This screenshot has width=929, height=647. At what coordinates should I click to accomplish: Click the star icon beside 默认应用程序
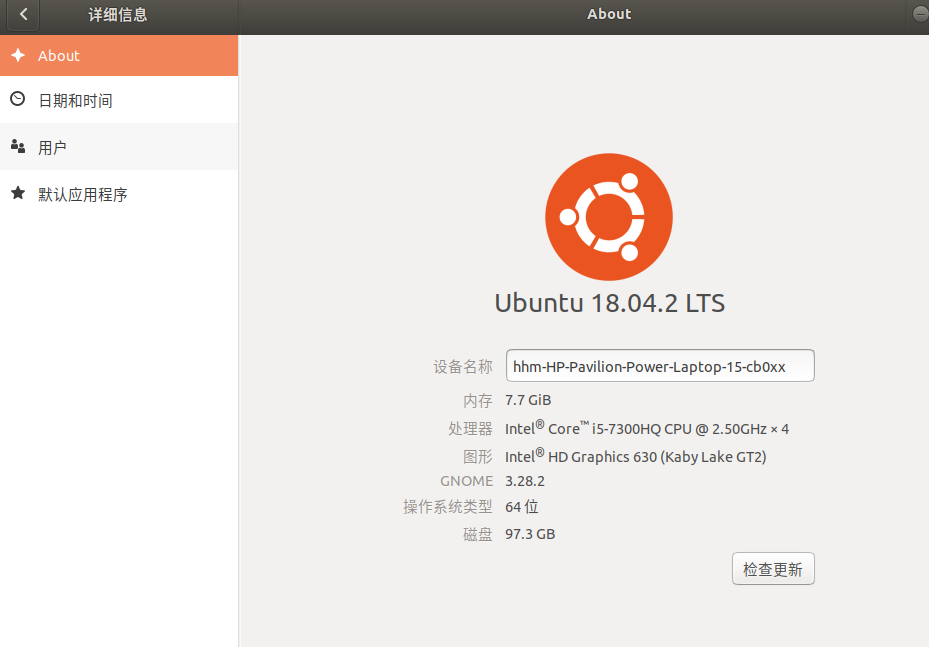18,194
